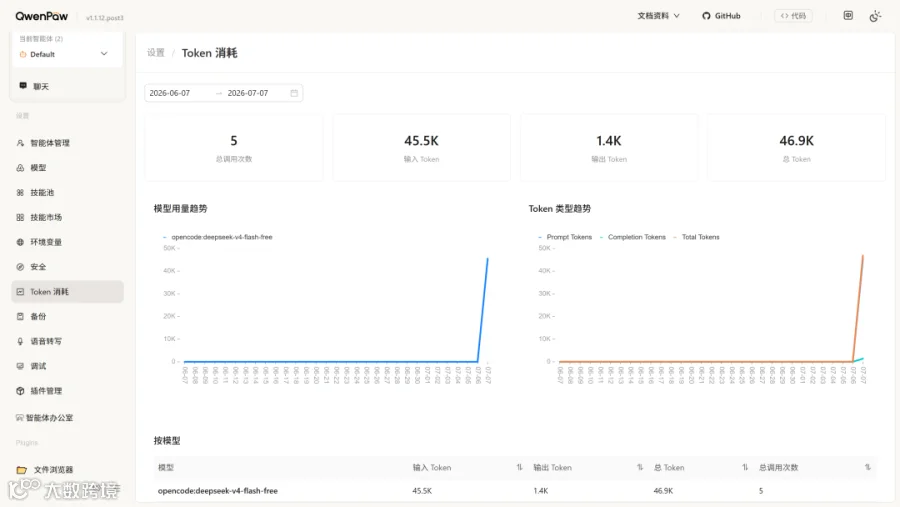The image size is (900, 507).
Task: Click the 1.4K 输出 Token stat card
Action: 609,148
